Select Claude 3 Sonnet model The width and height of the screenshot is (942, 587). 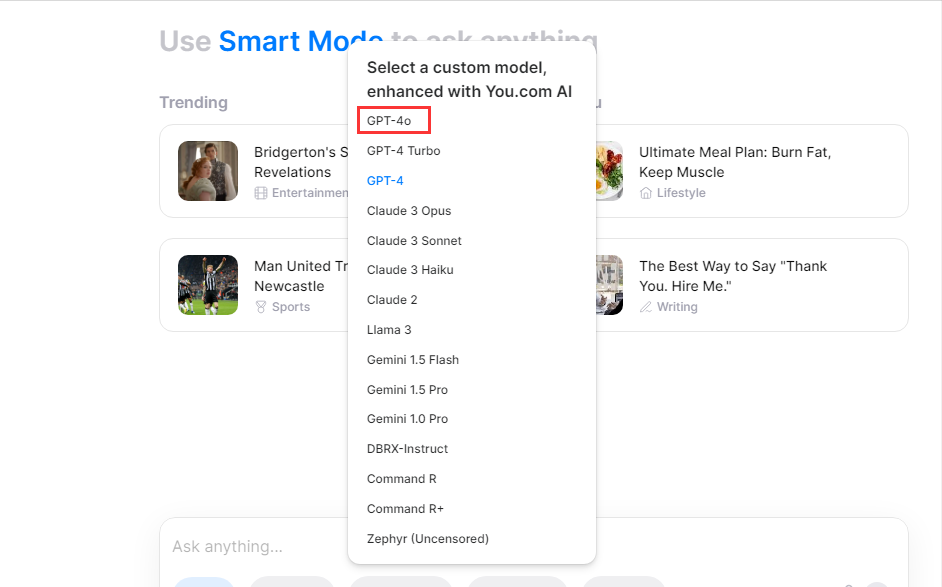414,241
